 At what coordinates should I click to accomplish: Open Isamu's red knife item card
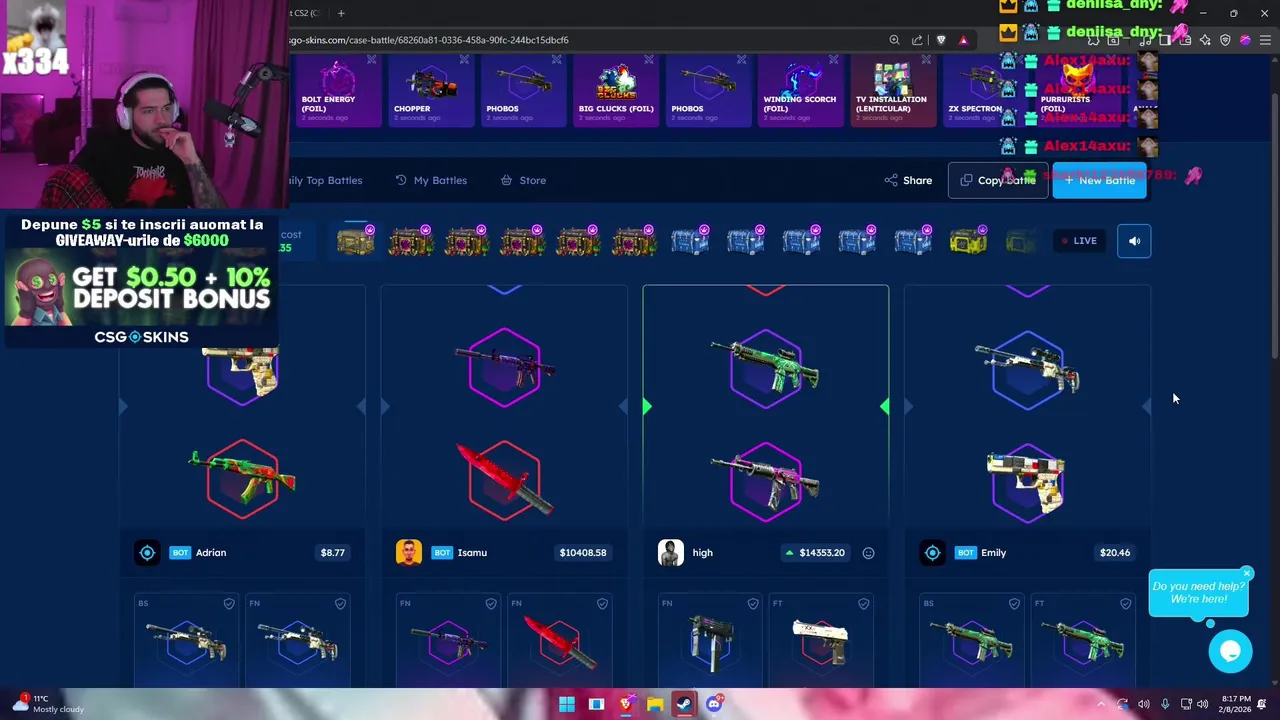pyautogui.click(x=560, y=640)
